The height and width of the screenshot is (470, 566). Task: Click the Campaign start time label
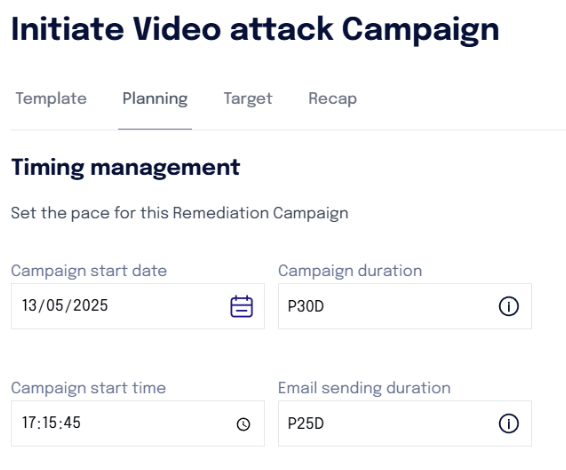(88, 388)
